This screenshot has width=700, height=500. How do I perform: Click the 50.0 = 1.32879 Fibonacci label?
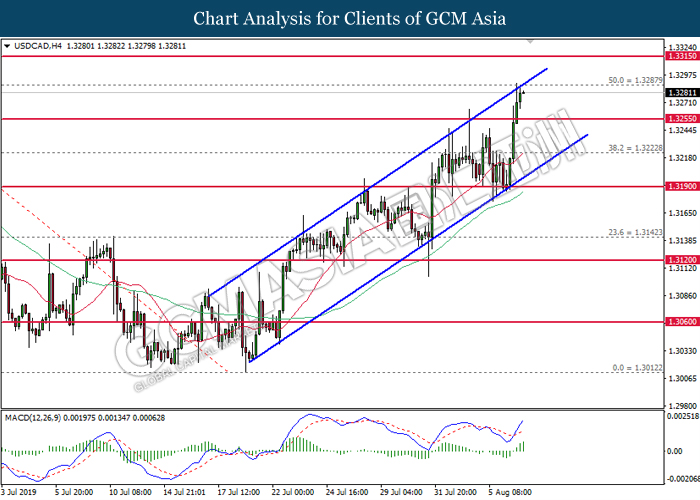pyautogui.click(x=635, y=80)
